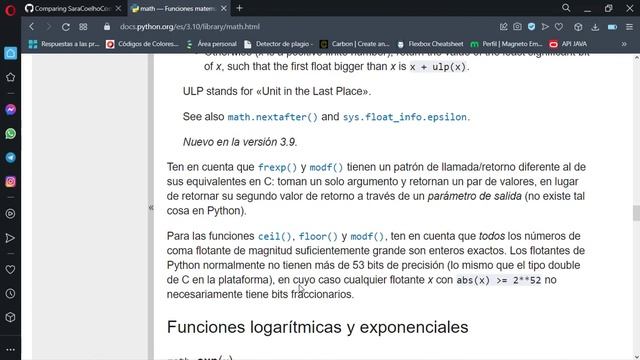Take a snapshot with camera icon
Image resolution: width=640 pixels, height=360 pixels.
point(517,27)
